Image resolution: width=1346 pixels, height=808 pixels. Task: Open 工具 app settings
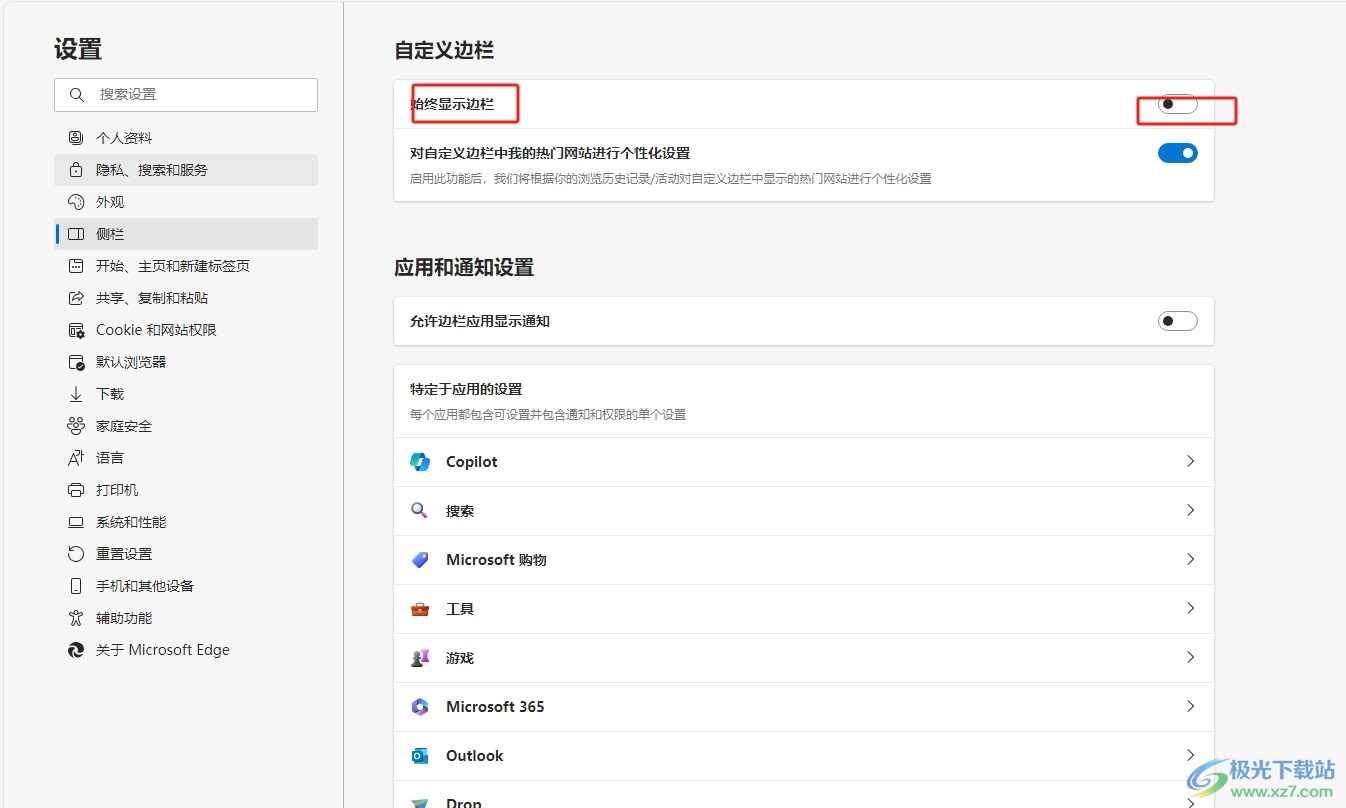[x=804, y=609]
